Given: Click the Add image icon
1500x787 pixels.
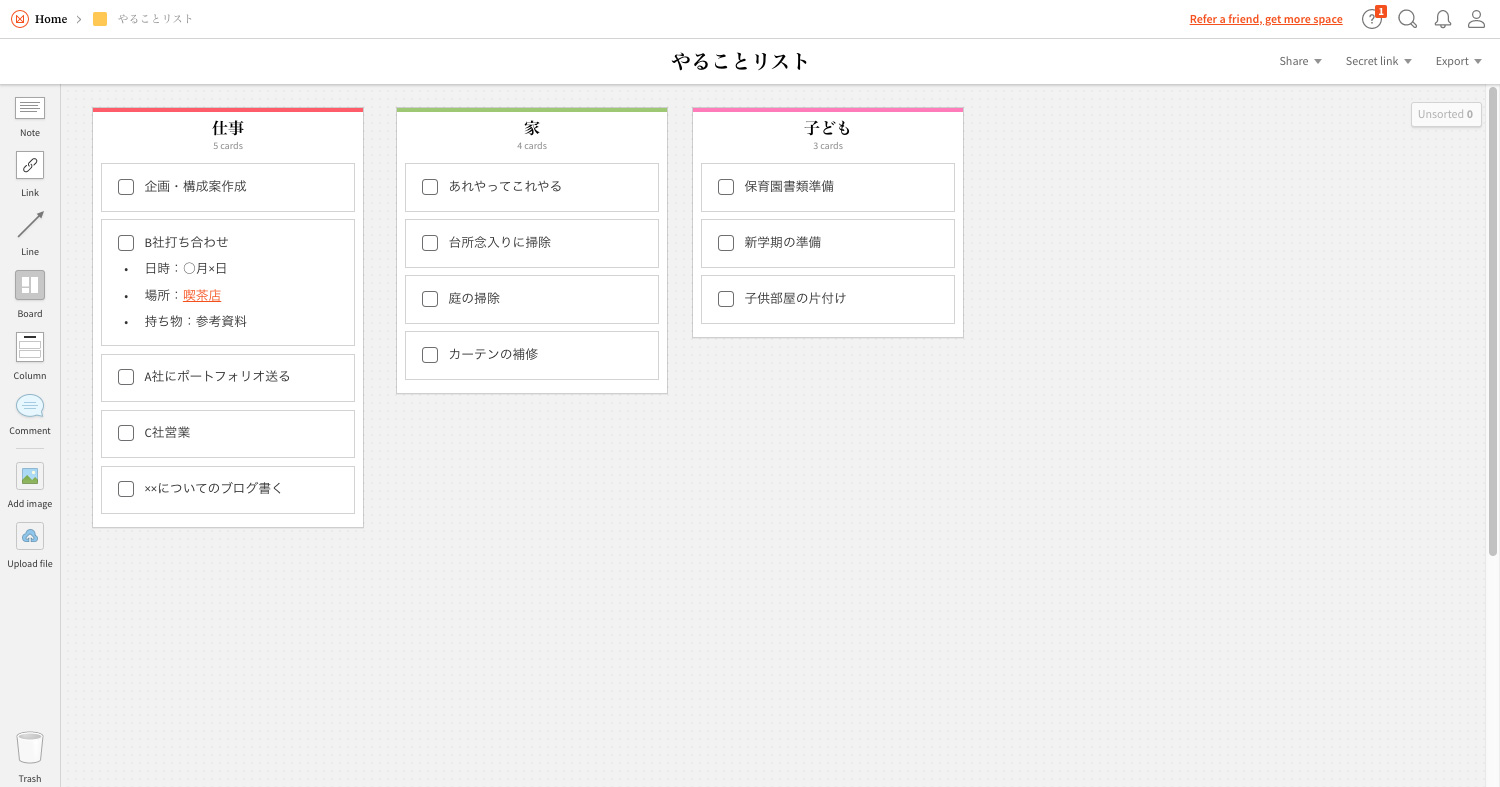Looking at the screenshot, I should point(30,476).
